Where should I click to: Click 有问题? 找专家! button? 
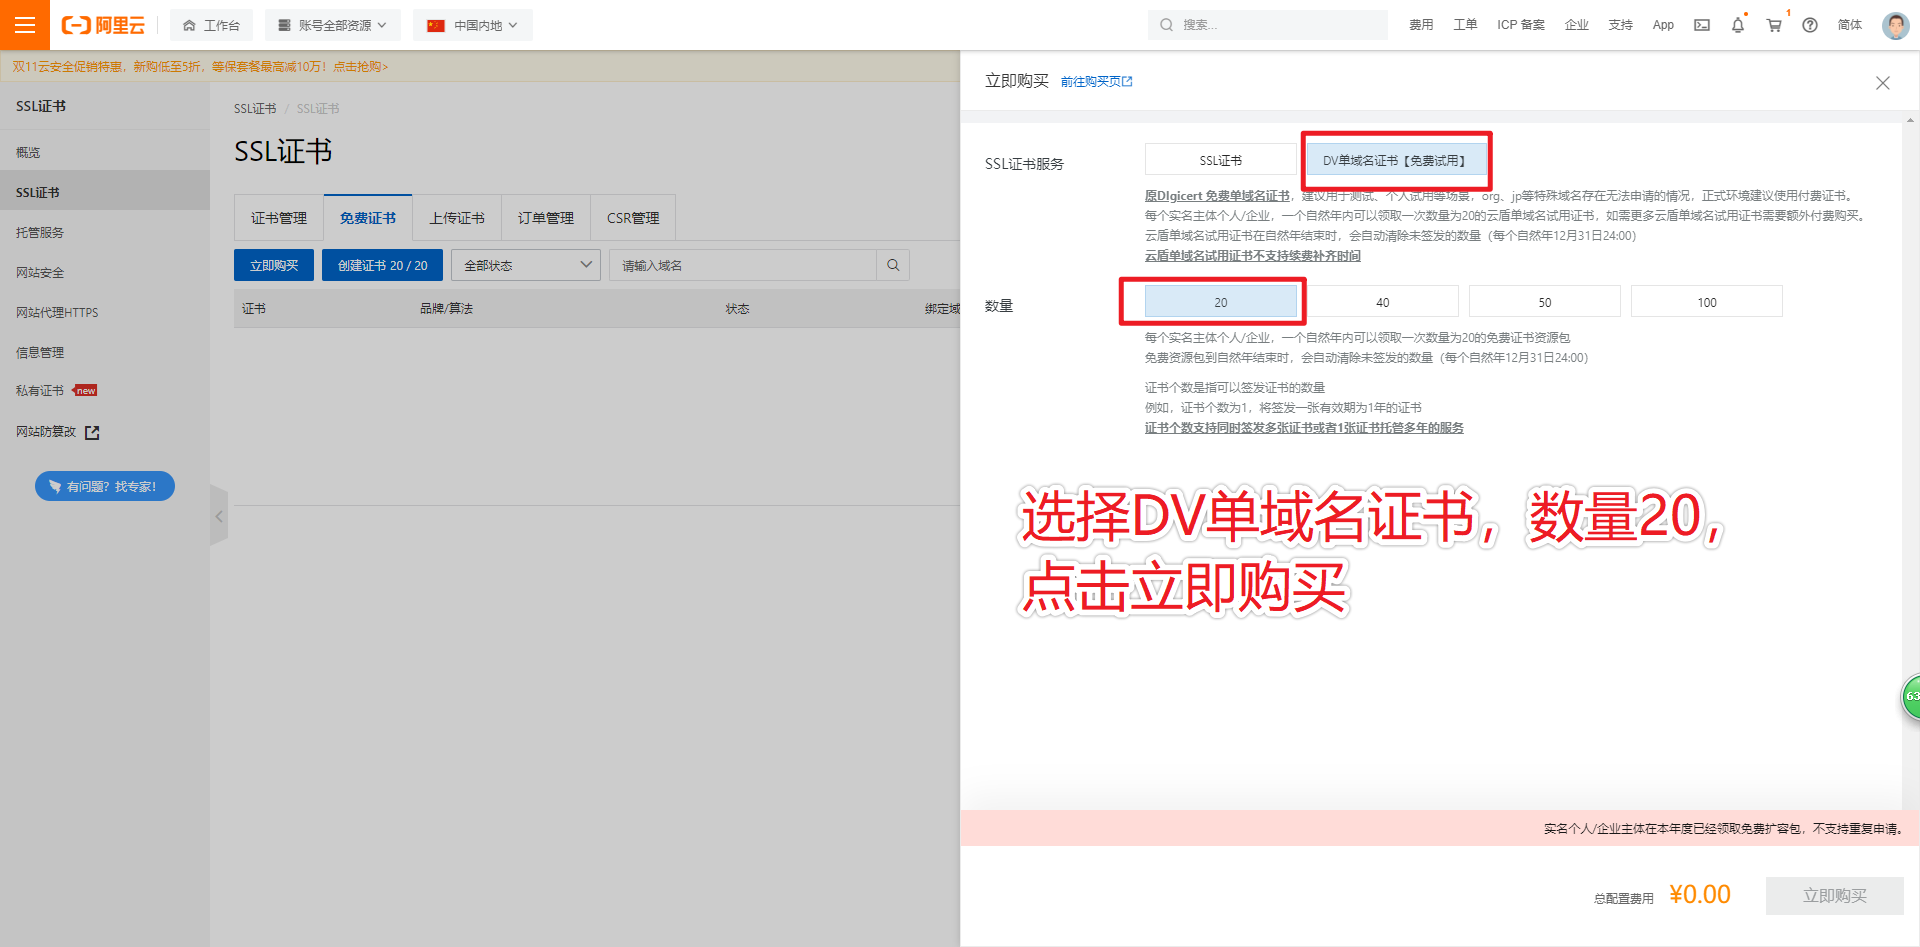pos(105,486)
